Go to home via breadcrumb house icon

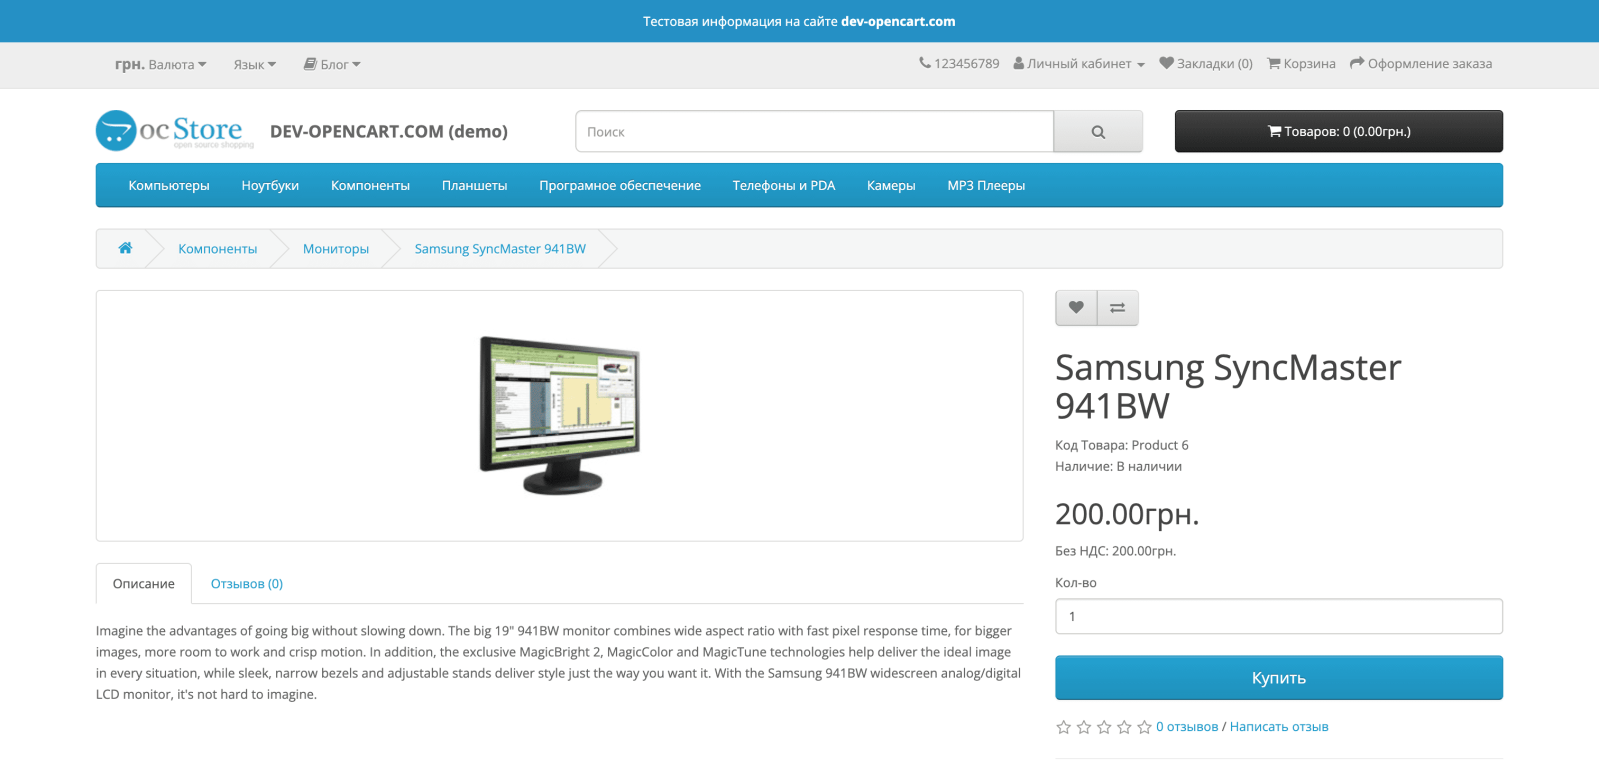pos(125,249)
